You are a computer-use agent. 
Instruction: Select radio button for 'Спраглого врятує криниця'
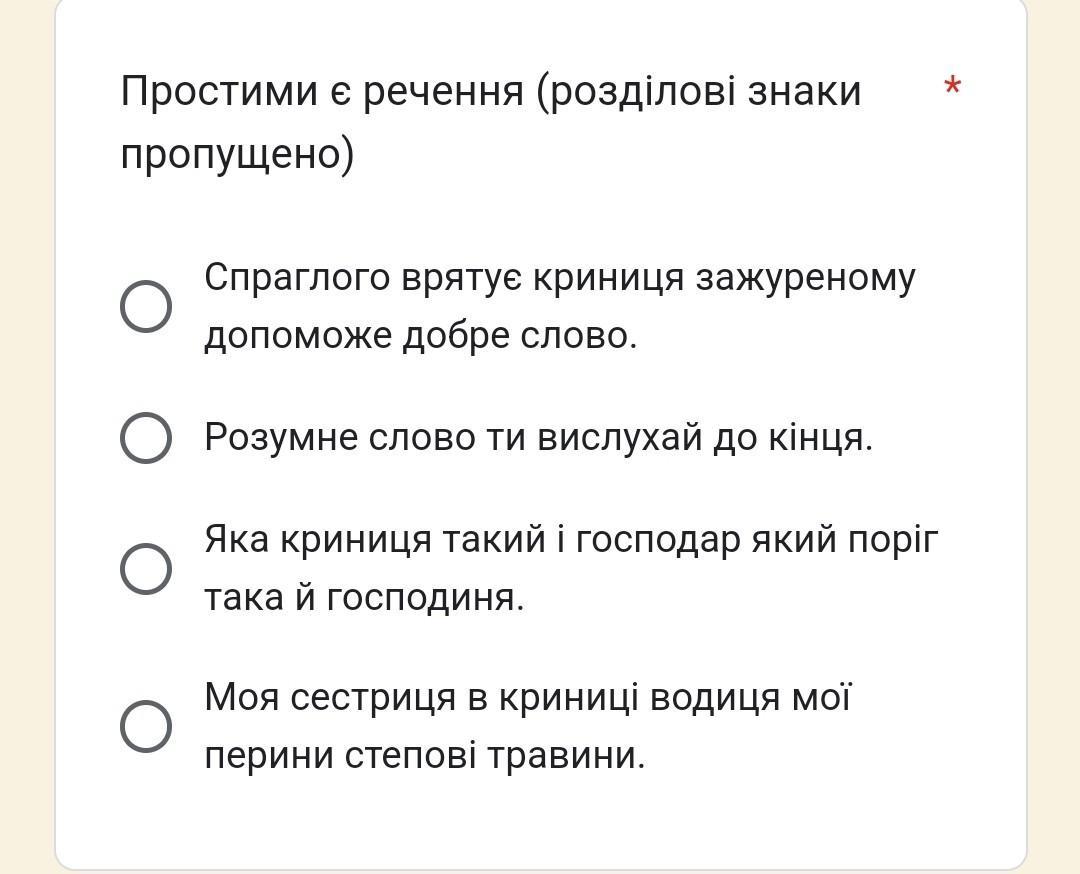[146, 306]
